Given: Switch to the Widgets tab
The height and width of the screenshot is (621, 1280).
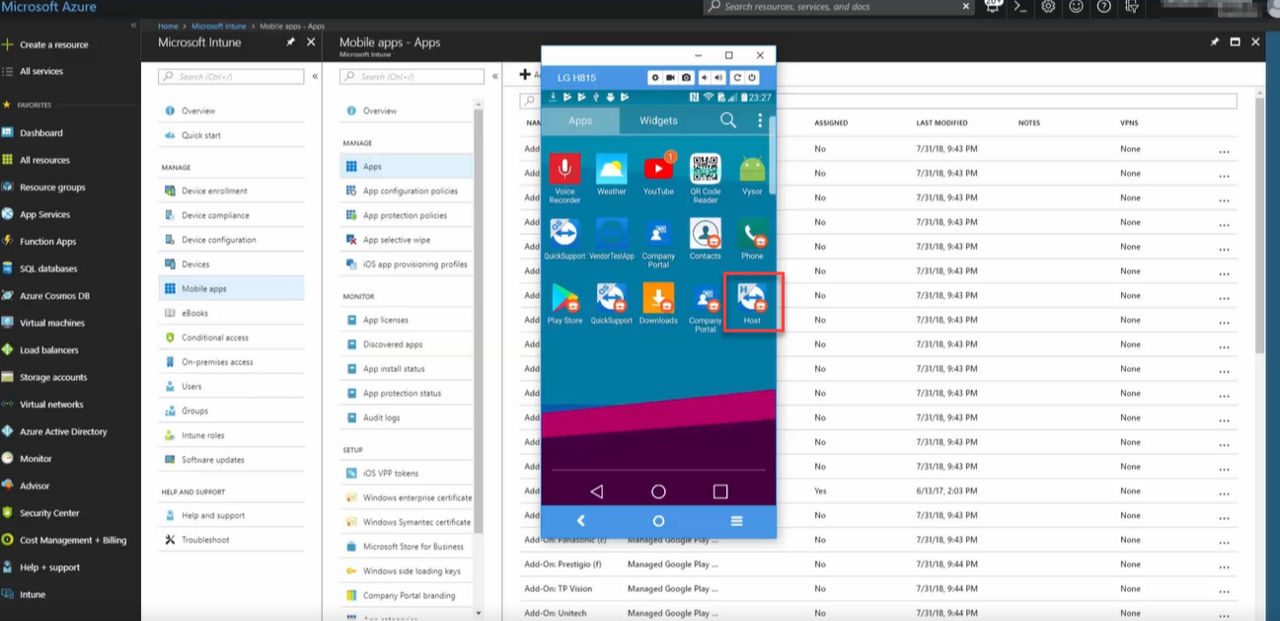Looking at the screenshot, I should coord(658,120).
